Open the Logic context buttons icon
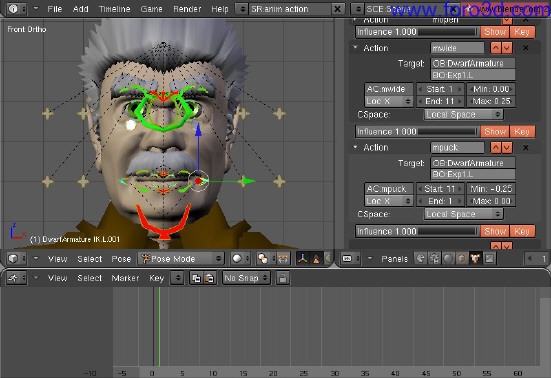 pos(420,259)
